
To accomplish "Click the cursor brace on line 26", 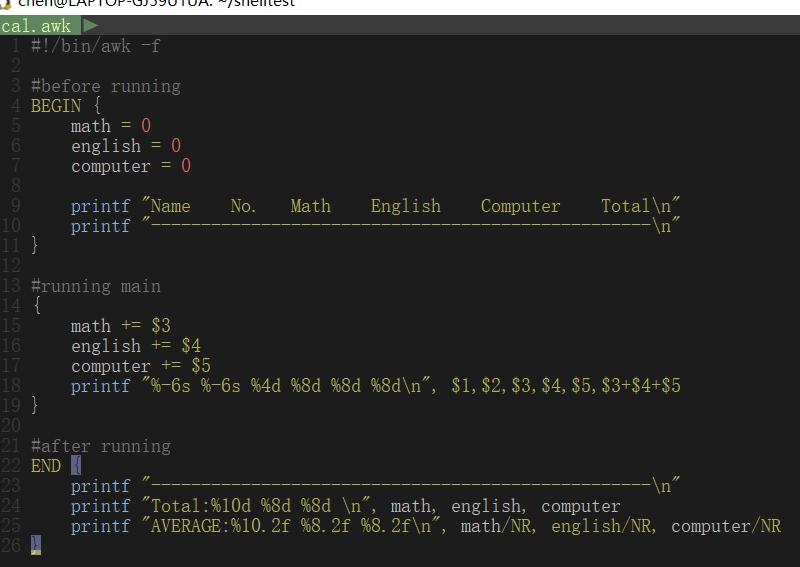I will click(35, 545).
